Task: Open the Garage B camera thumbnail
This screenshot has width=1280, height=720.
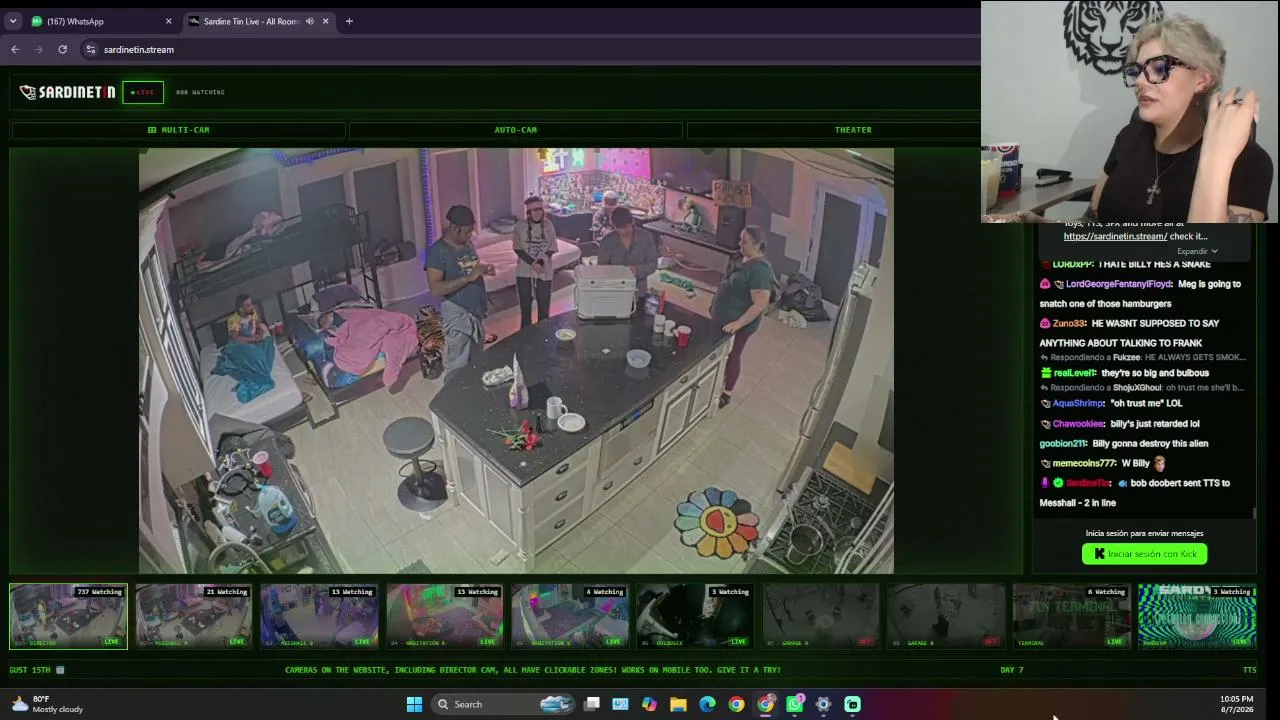Action: (x=946, y=616)
